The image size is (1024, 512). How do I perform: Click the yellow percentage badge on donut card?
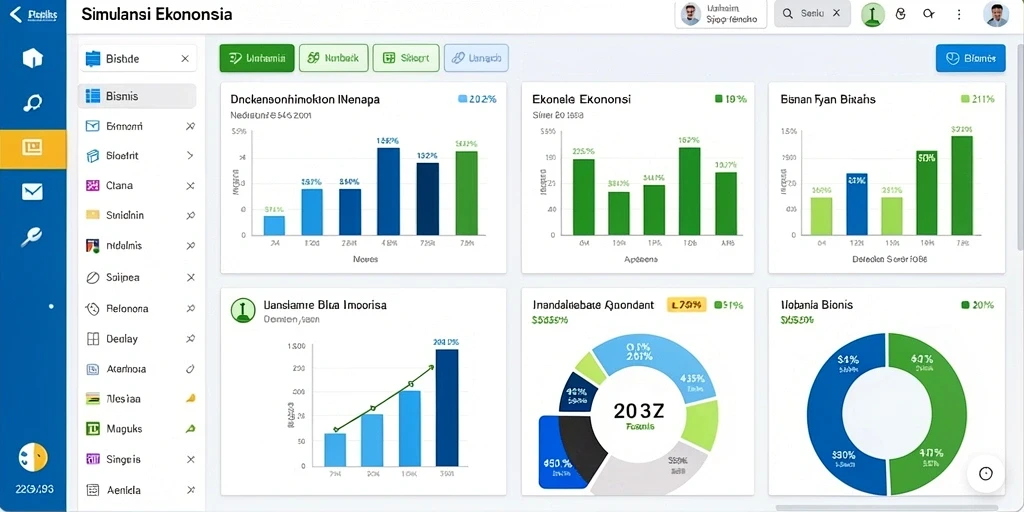[686, 304]
